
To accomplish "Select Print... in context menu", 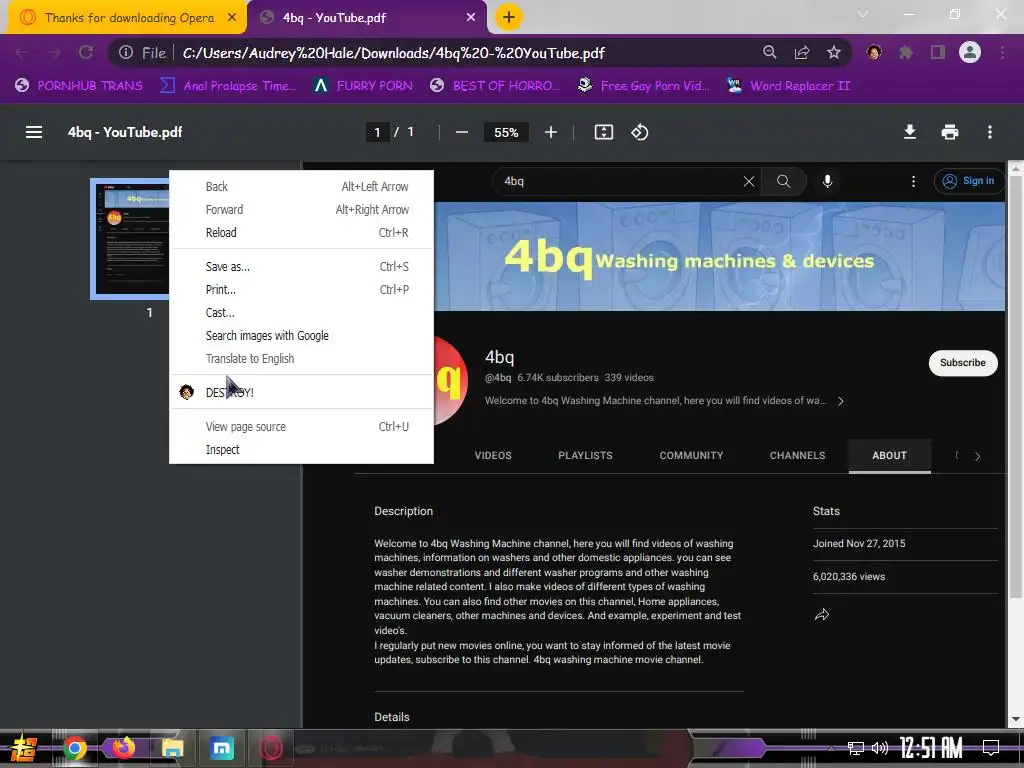I will click(x=301, y=289).
